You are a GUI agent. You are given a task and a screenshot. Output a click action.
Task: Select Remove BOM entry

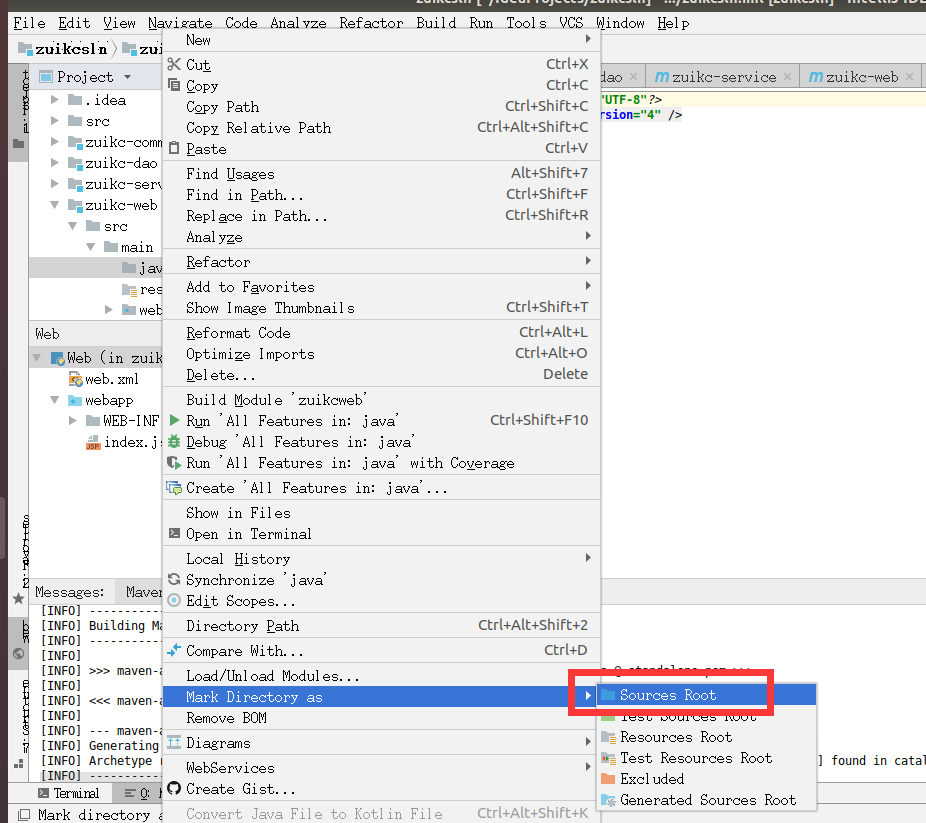382,718
